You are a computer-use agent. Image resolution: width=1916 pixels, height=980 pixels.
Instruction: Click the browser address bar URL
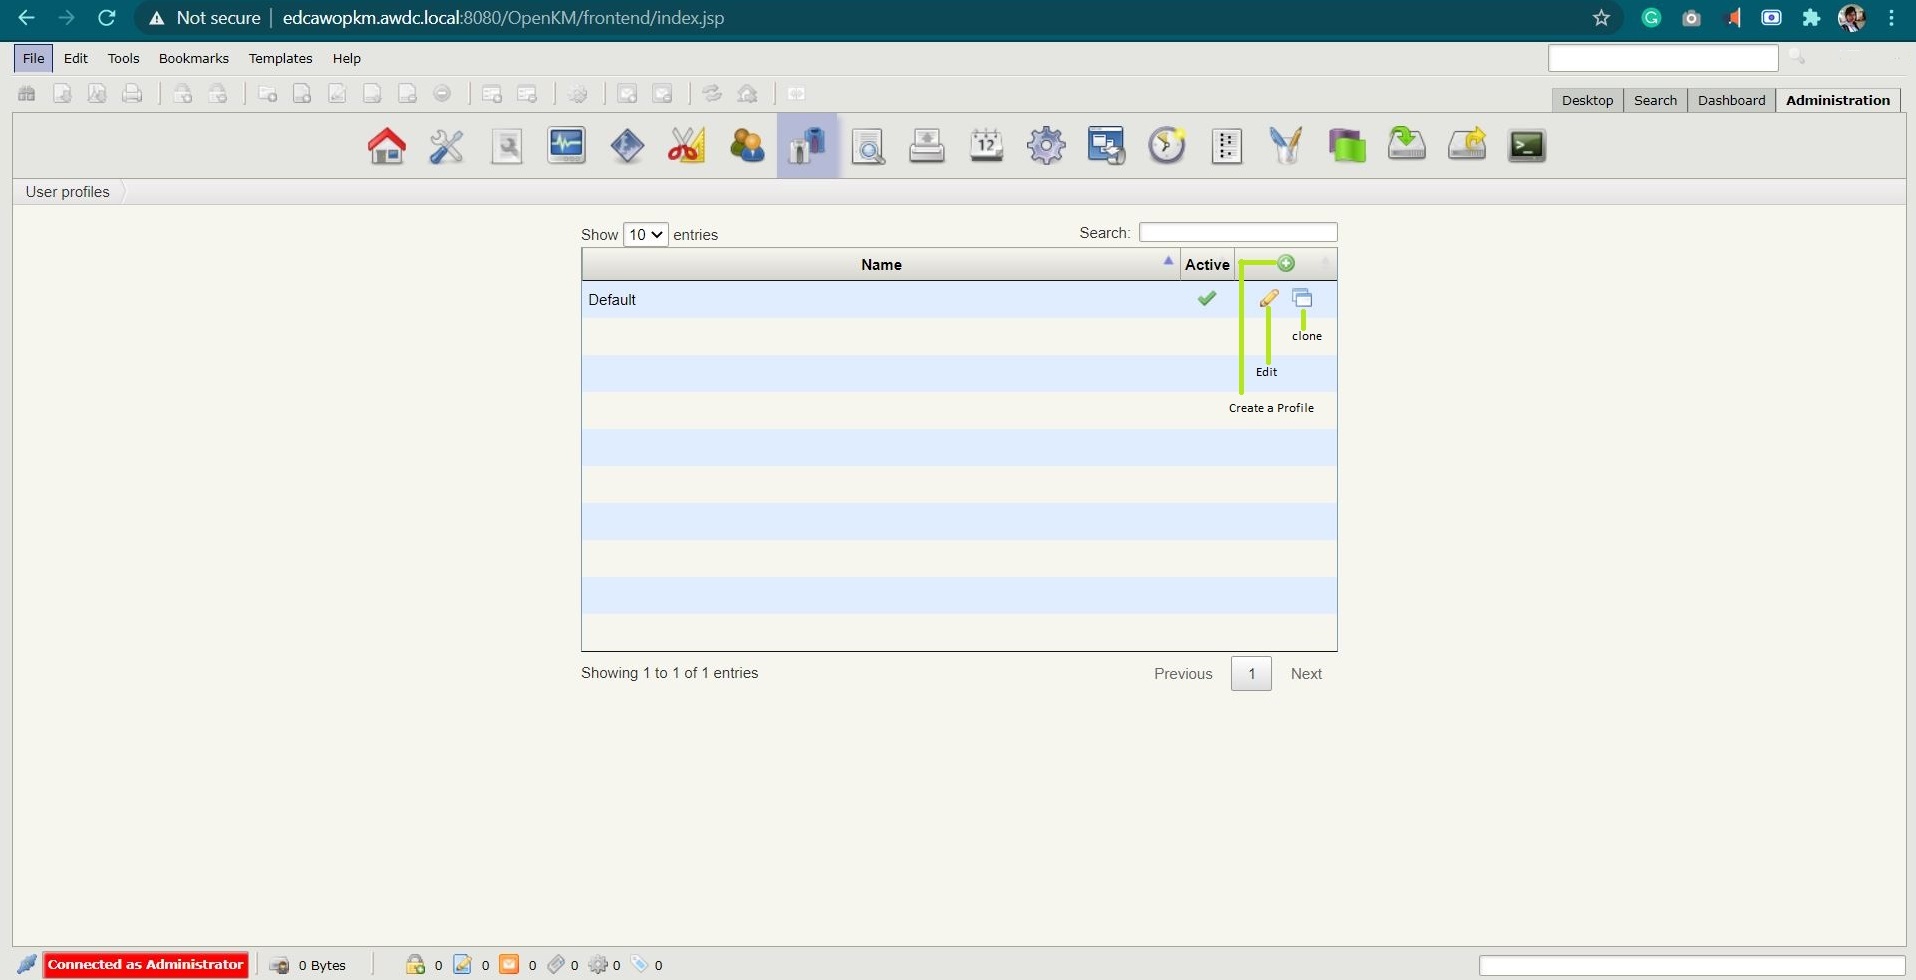point(503,18)
